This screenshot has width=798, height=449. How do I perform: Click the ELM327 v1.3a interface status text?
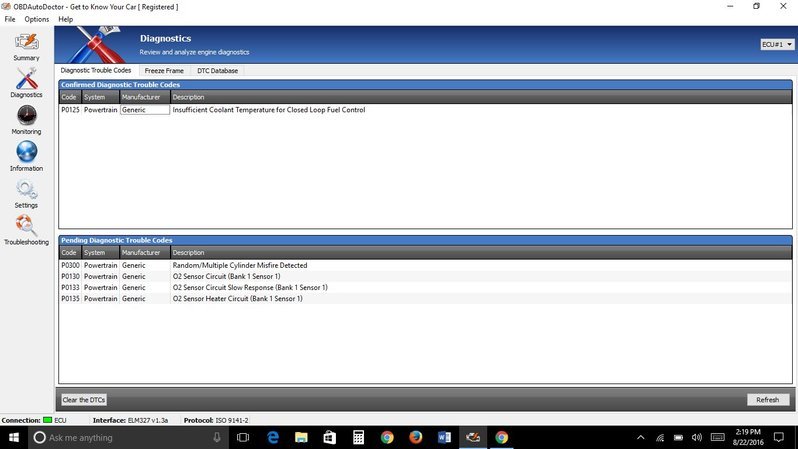click(148, 420)
